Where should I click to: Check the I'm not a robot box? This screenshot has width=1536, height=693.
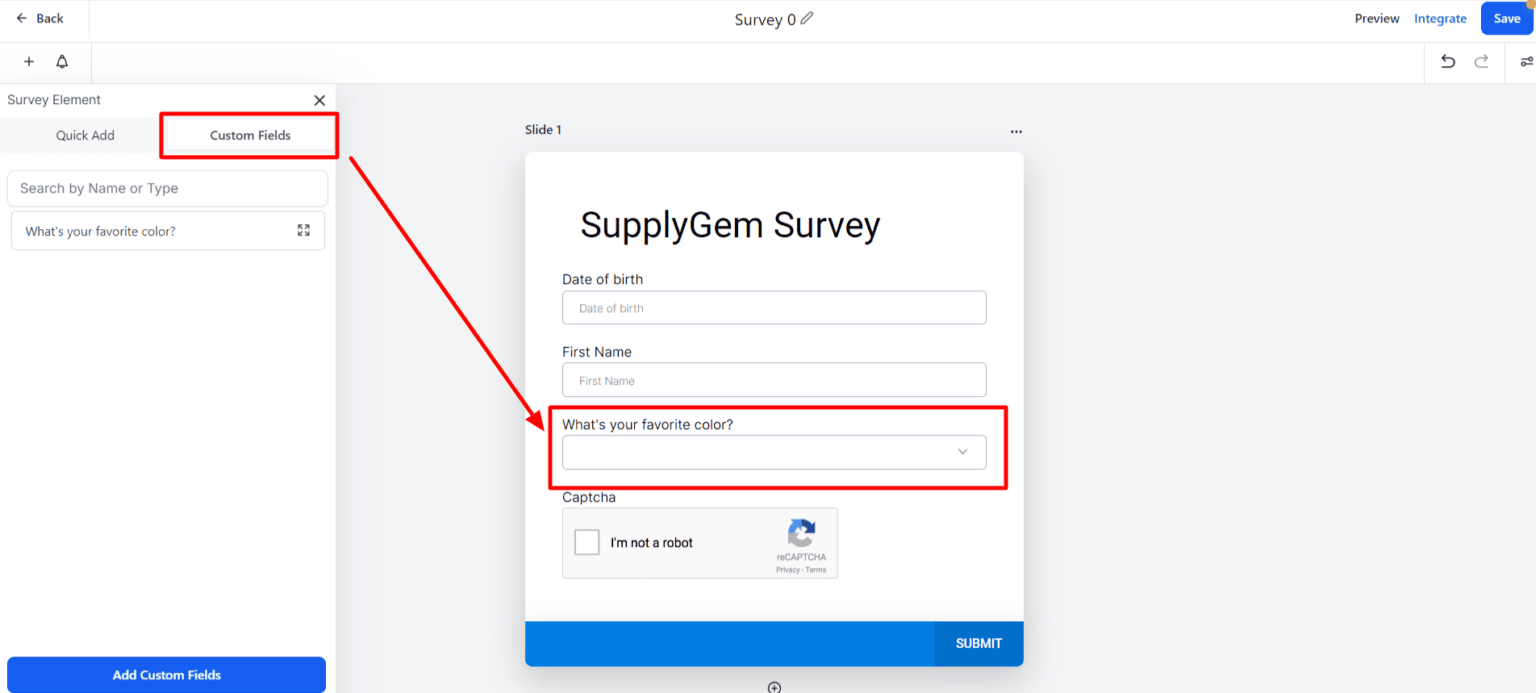pyautogui.click(x=587, y=542)
